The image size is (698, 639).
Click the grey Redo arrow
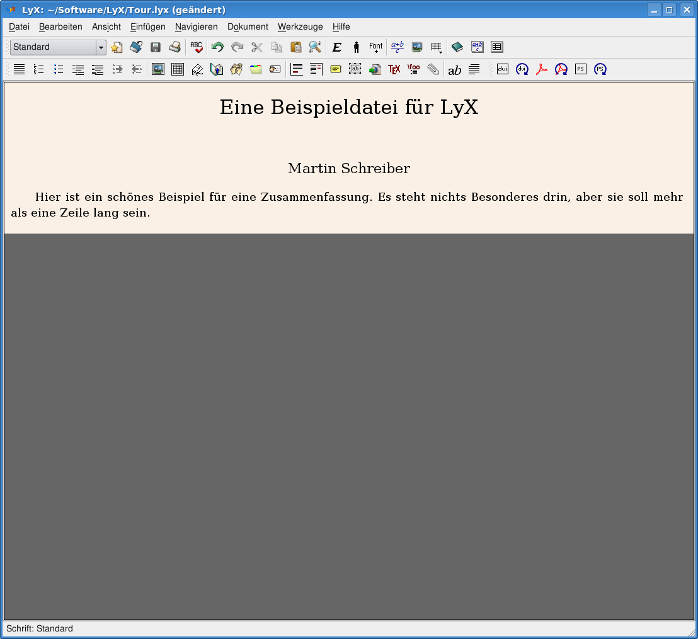pyautogui.click(x=237, y=47)
